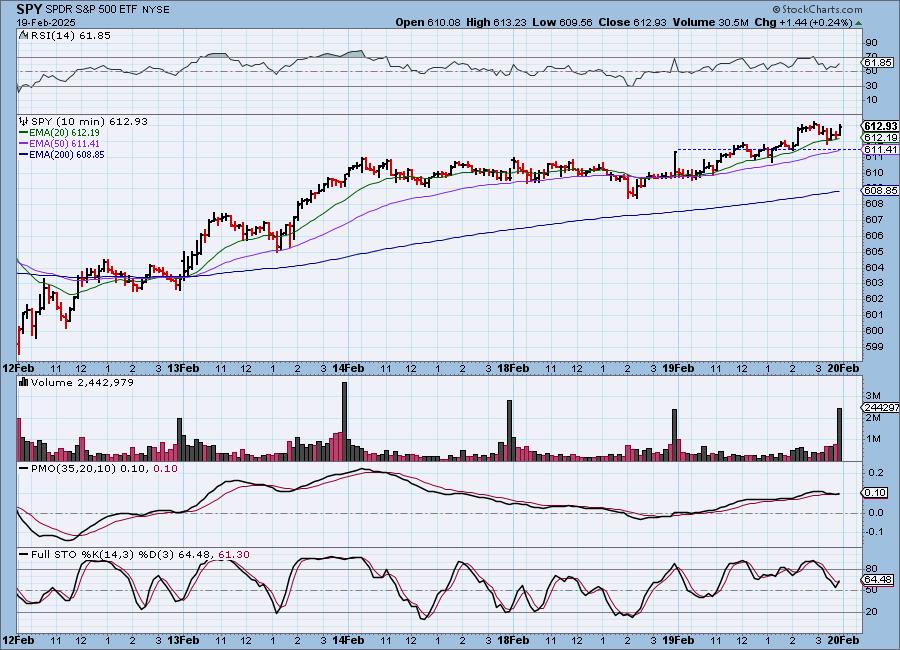Click the volume histogram icon beside Volume label
The image size is (900, 650).
(x=24, y=382)
